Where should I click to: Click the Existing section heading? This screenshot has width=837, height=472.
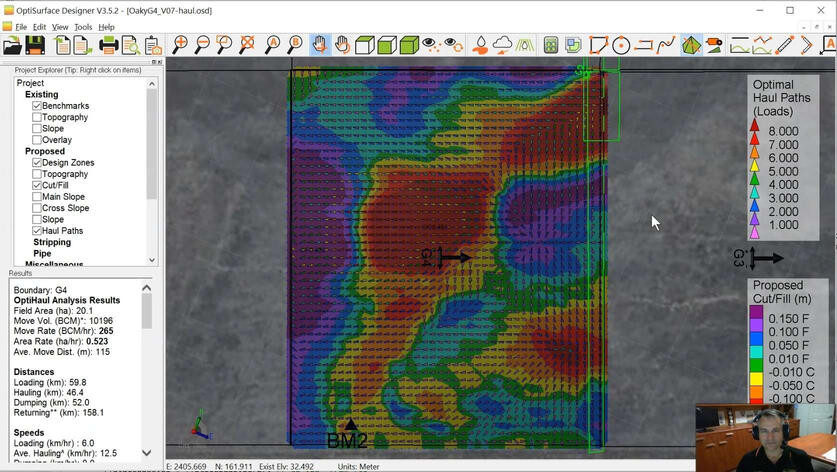[x=42, y=94]
